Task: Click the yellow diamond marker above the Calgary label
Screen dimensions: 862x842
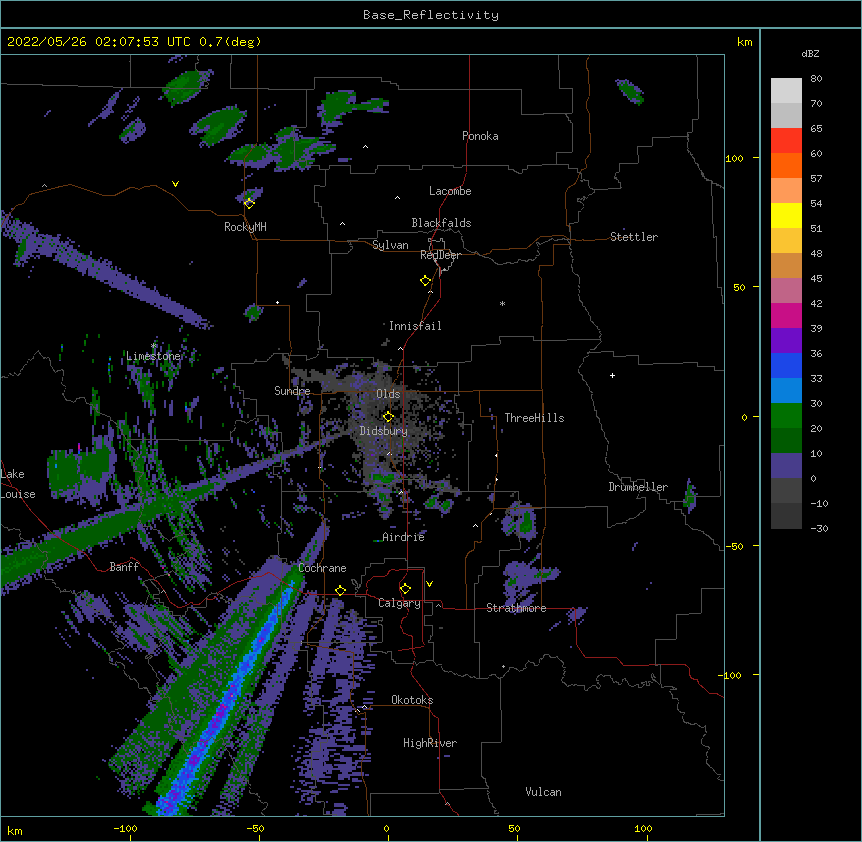Action: (405, 589)
